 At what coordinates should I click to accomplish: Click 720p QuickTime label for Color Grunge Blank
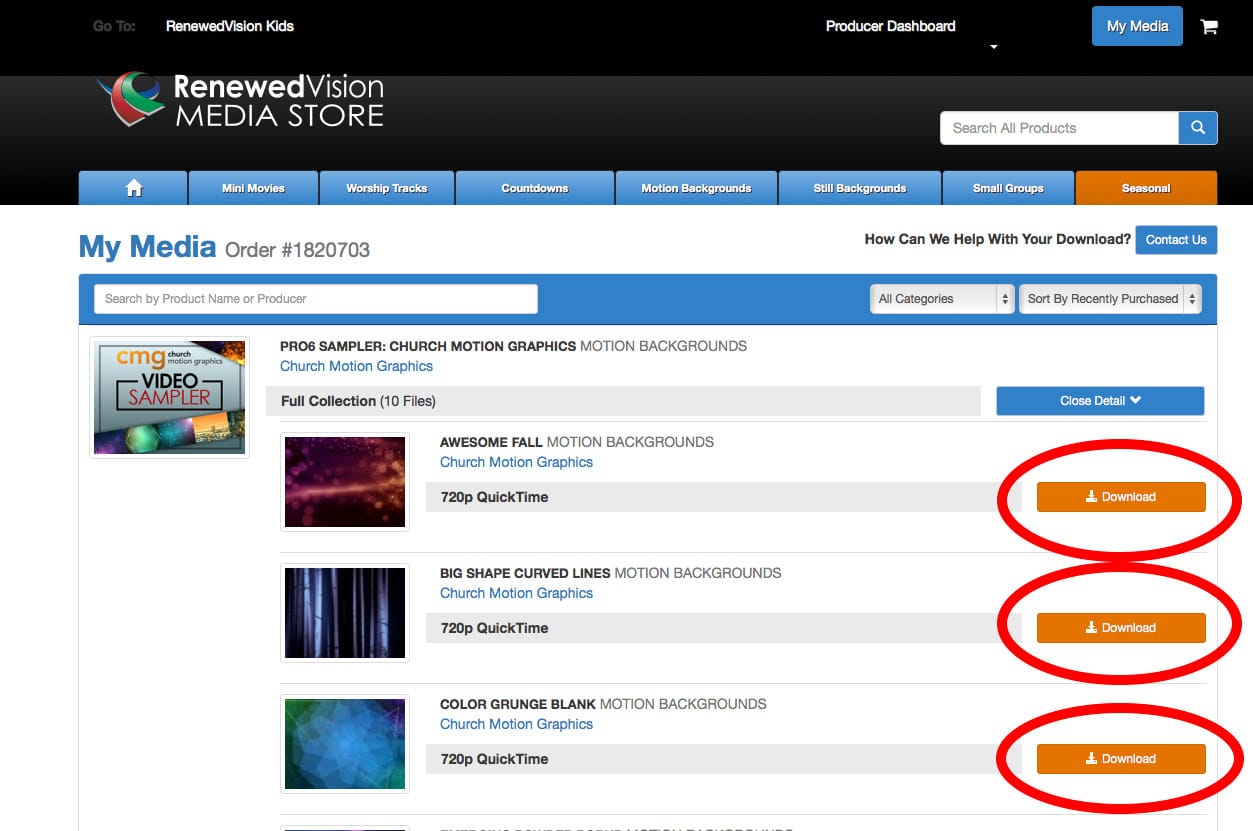494,759
